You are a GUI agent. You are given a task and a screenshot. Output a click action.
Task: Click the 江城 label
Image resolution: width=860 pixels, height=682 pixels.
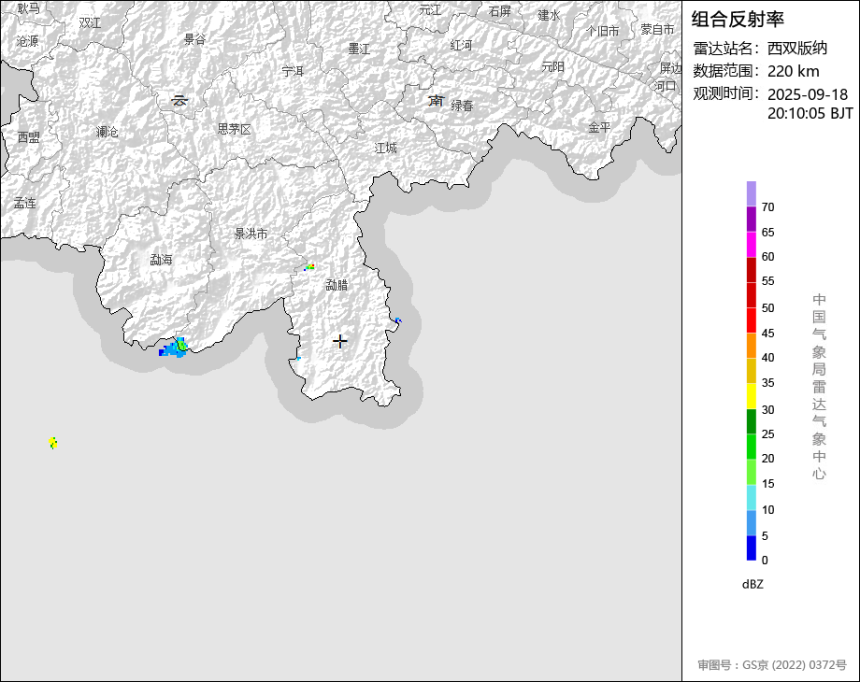coord(386,148)
